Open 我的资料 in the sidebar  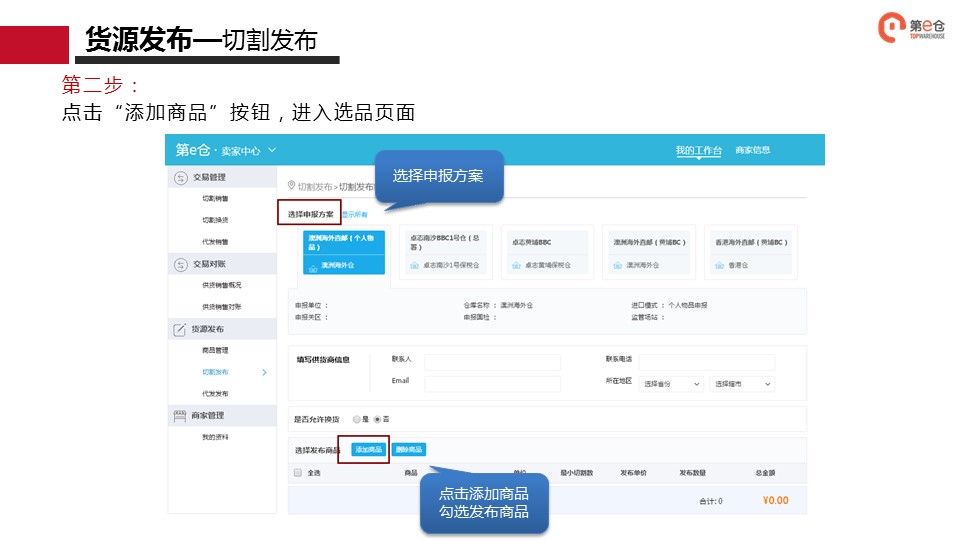[215, 437]
